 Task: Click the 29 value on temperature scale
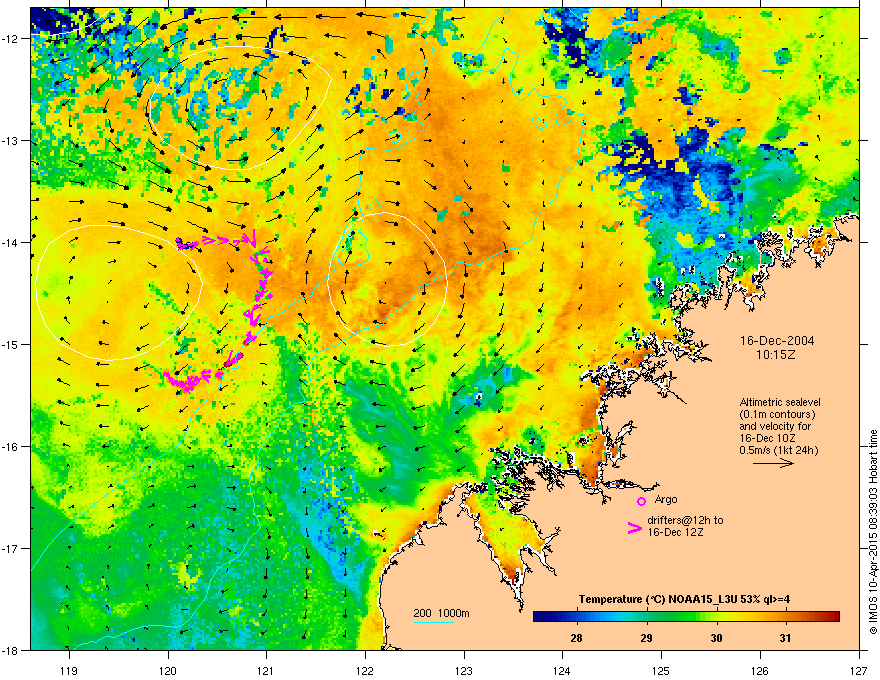click(647, 638)
